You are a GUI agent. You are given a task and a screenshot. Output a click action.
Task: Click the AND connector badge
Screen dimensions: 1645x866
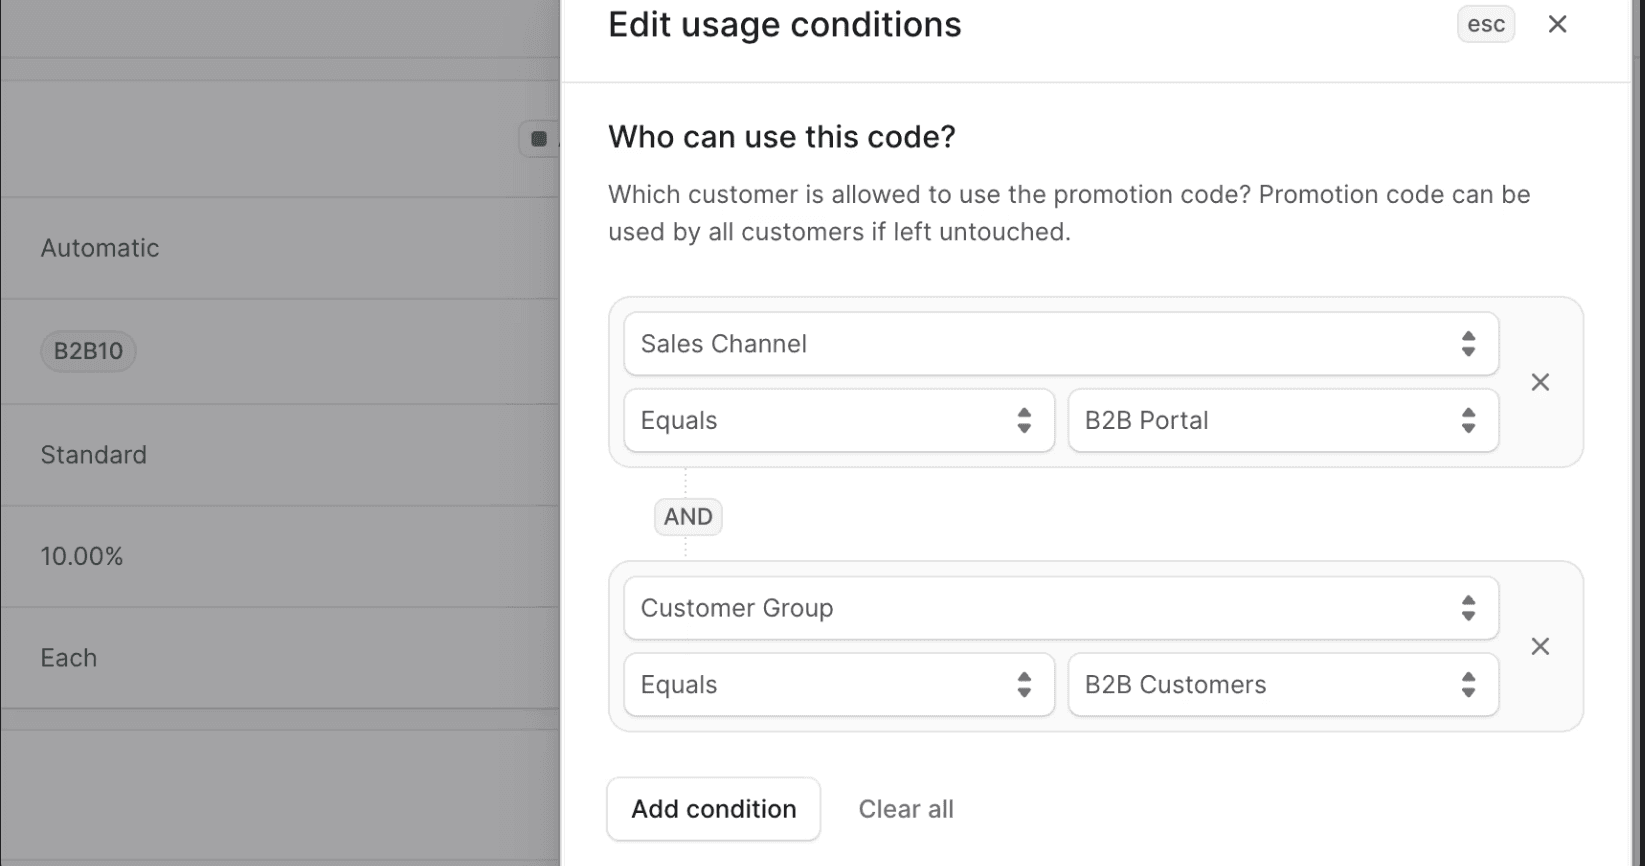pyautogui.click(x=688, y=517)
